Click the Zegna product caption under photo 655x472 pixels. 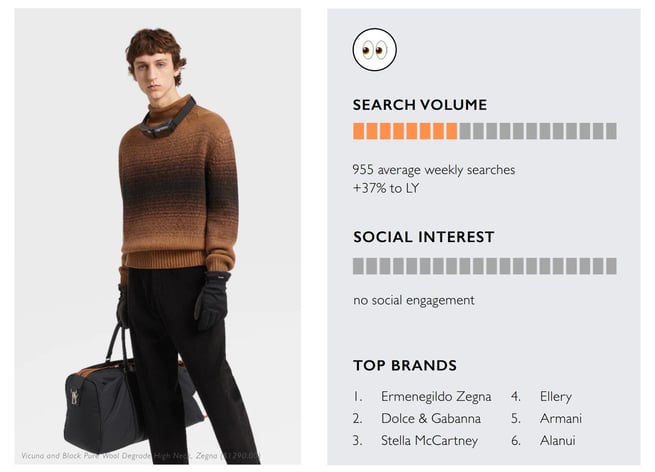(x=140, y=456)
